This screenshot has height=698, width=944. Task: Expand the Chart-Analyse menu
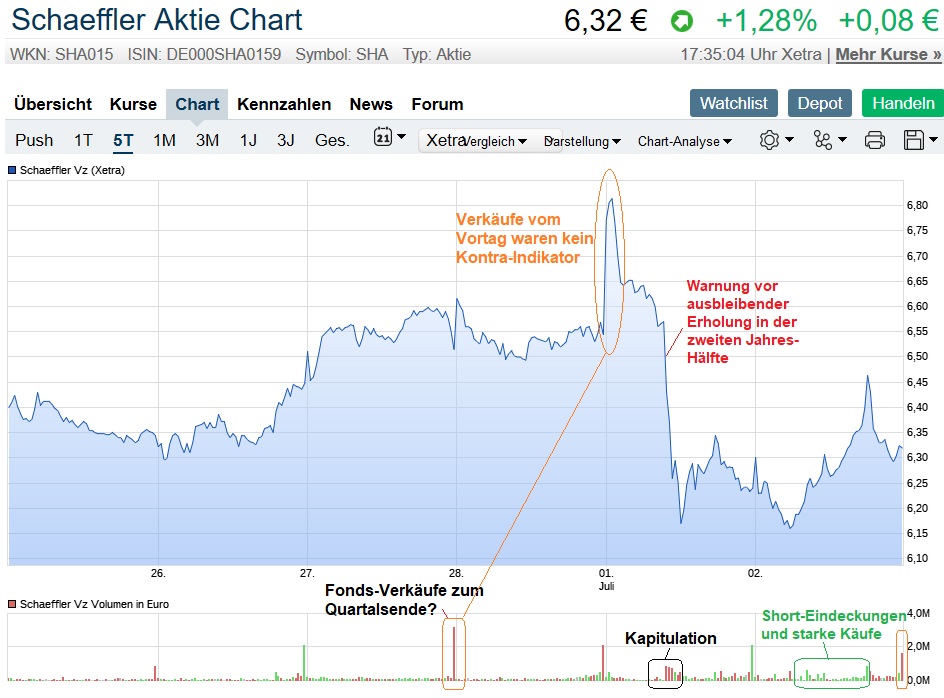point(684,141)
